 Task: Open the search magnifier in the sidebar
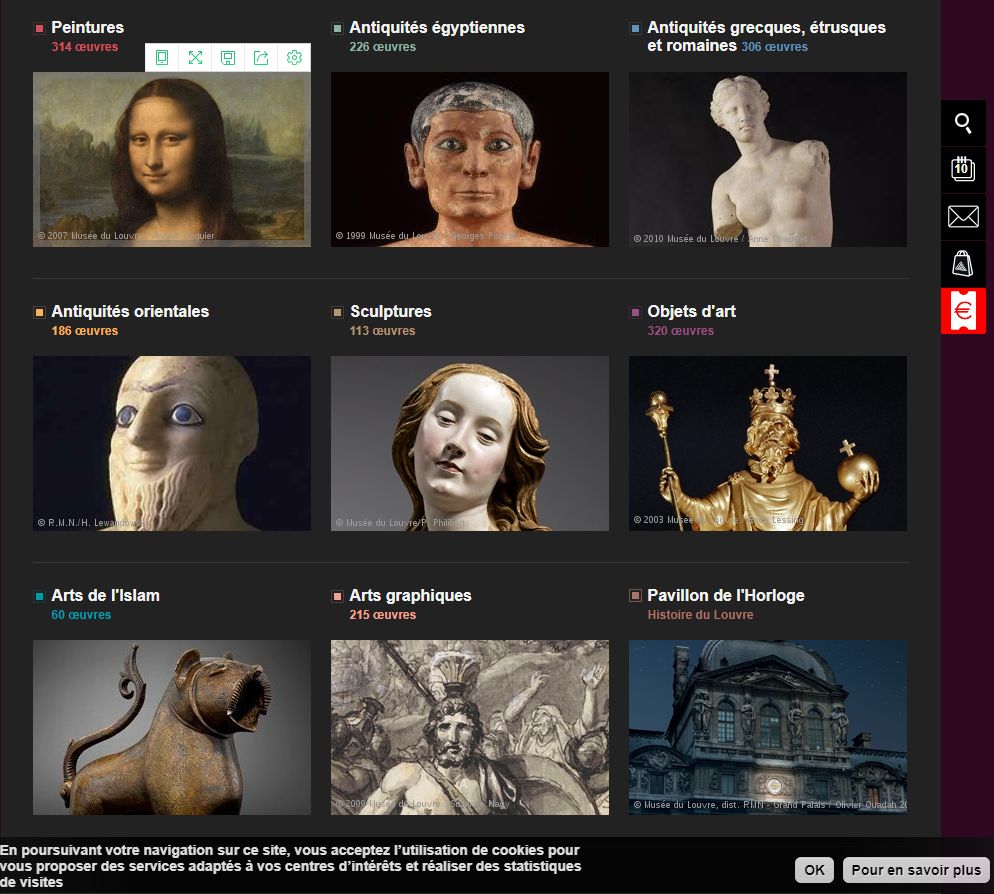tap(963, 123)
